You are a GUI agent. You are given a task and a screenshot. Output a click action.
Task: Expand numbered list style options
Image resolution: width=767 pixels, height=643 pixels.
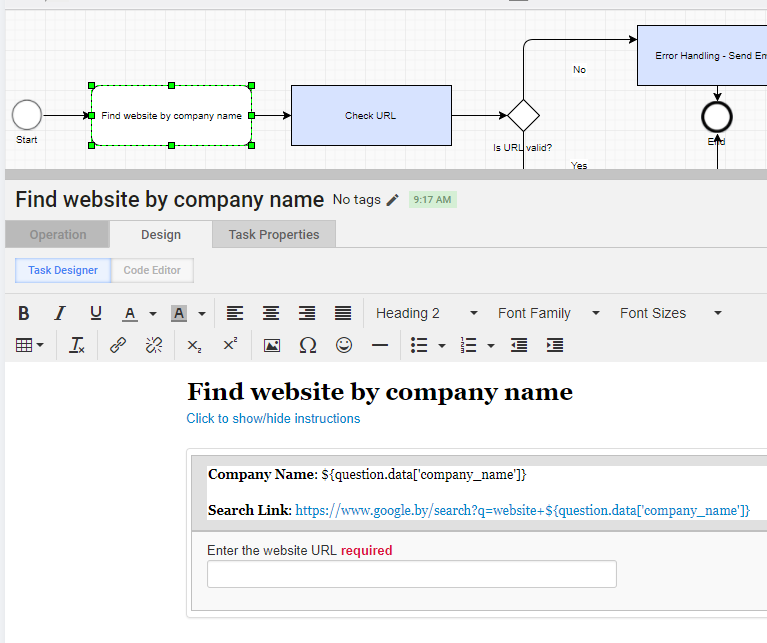491,346
